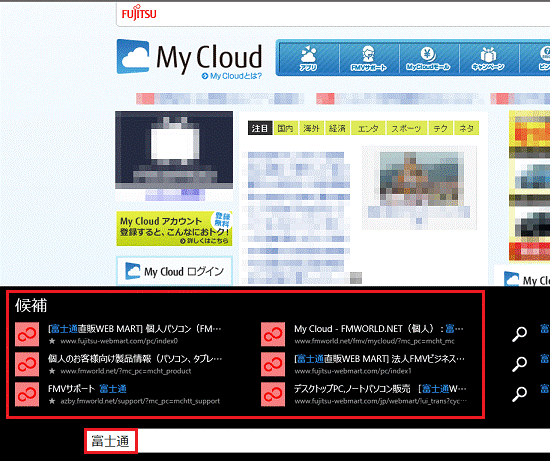
Task: Select the テク news tab
Action: click(x=440, y=128)
